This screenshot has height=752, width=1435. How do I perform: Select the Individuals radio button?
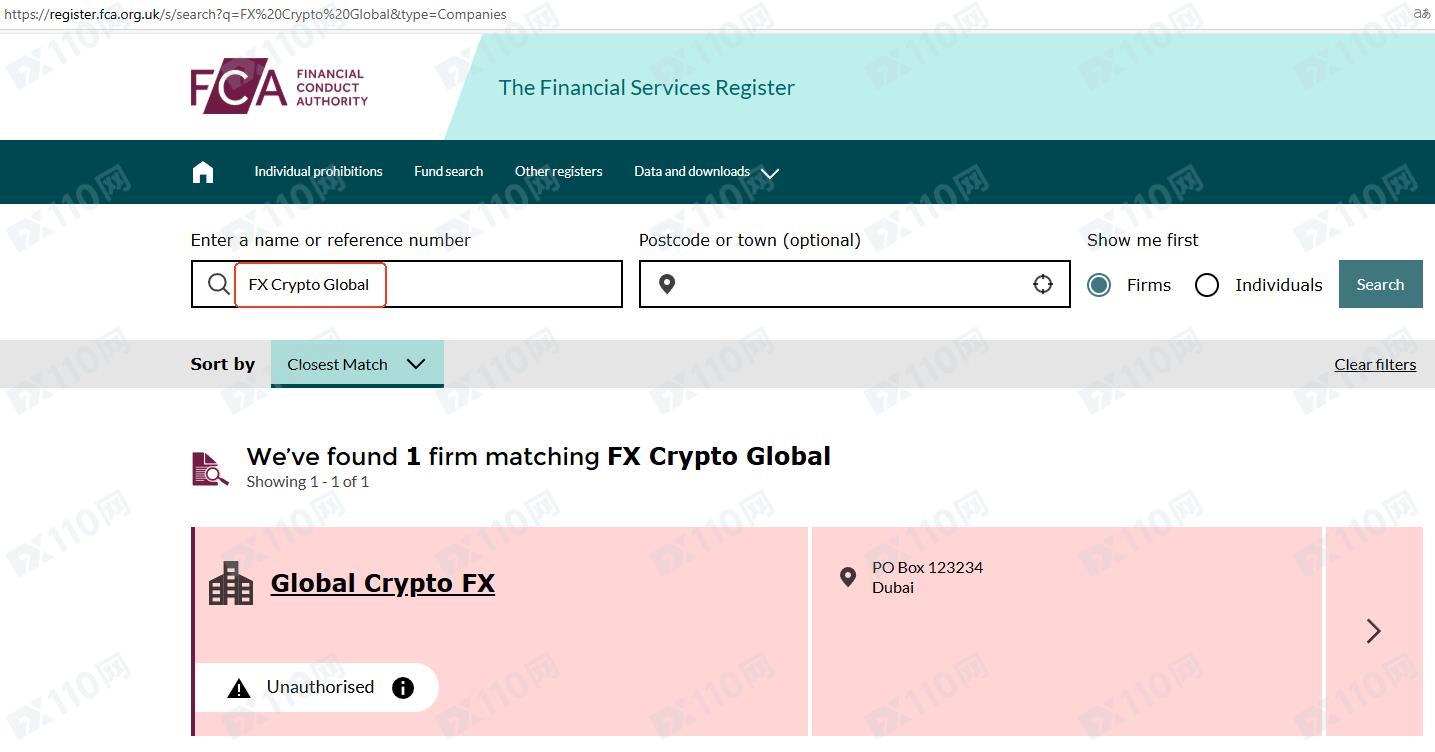(1207, 285)
